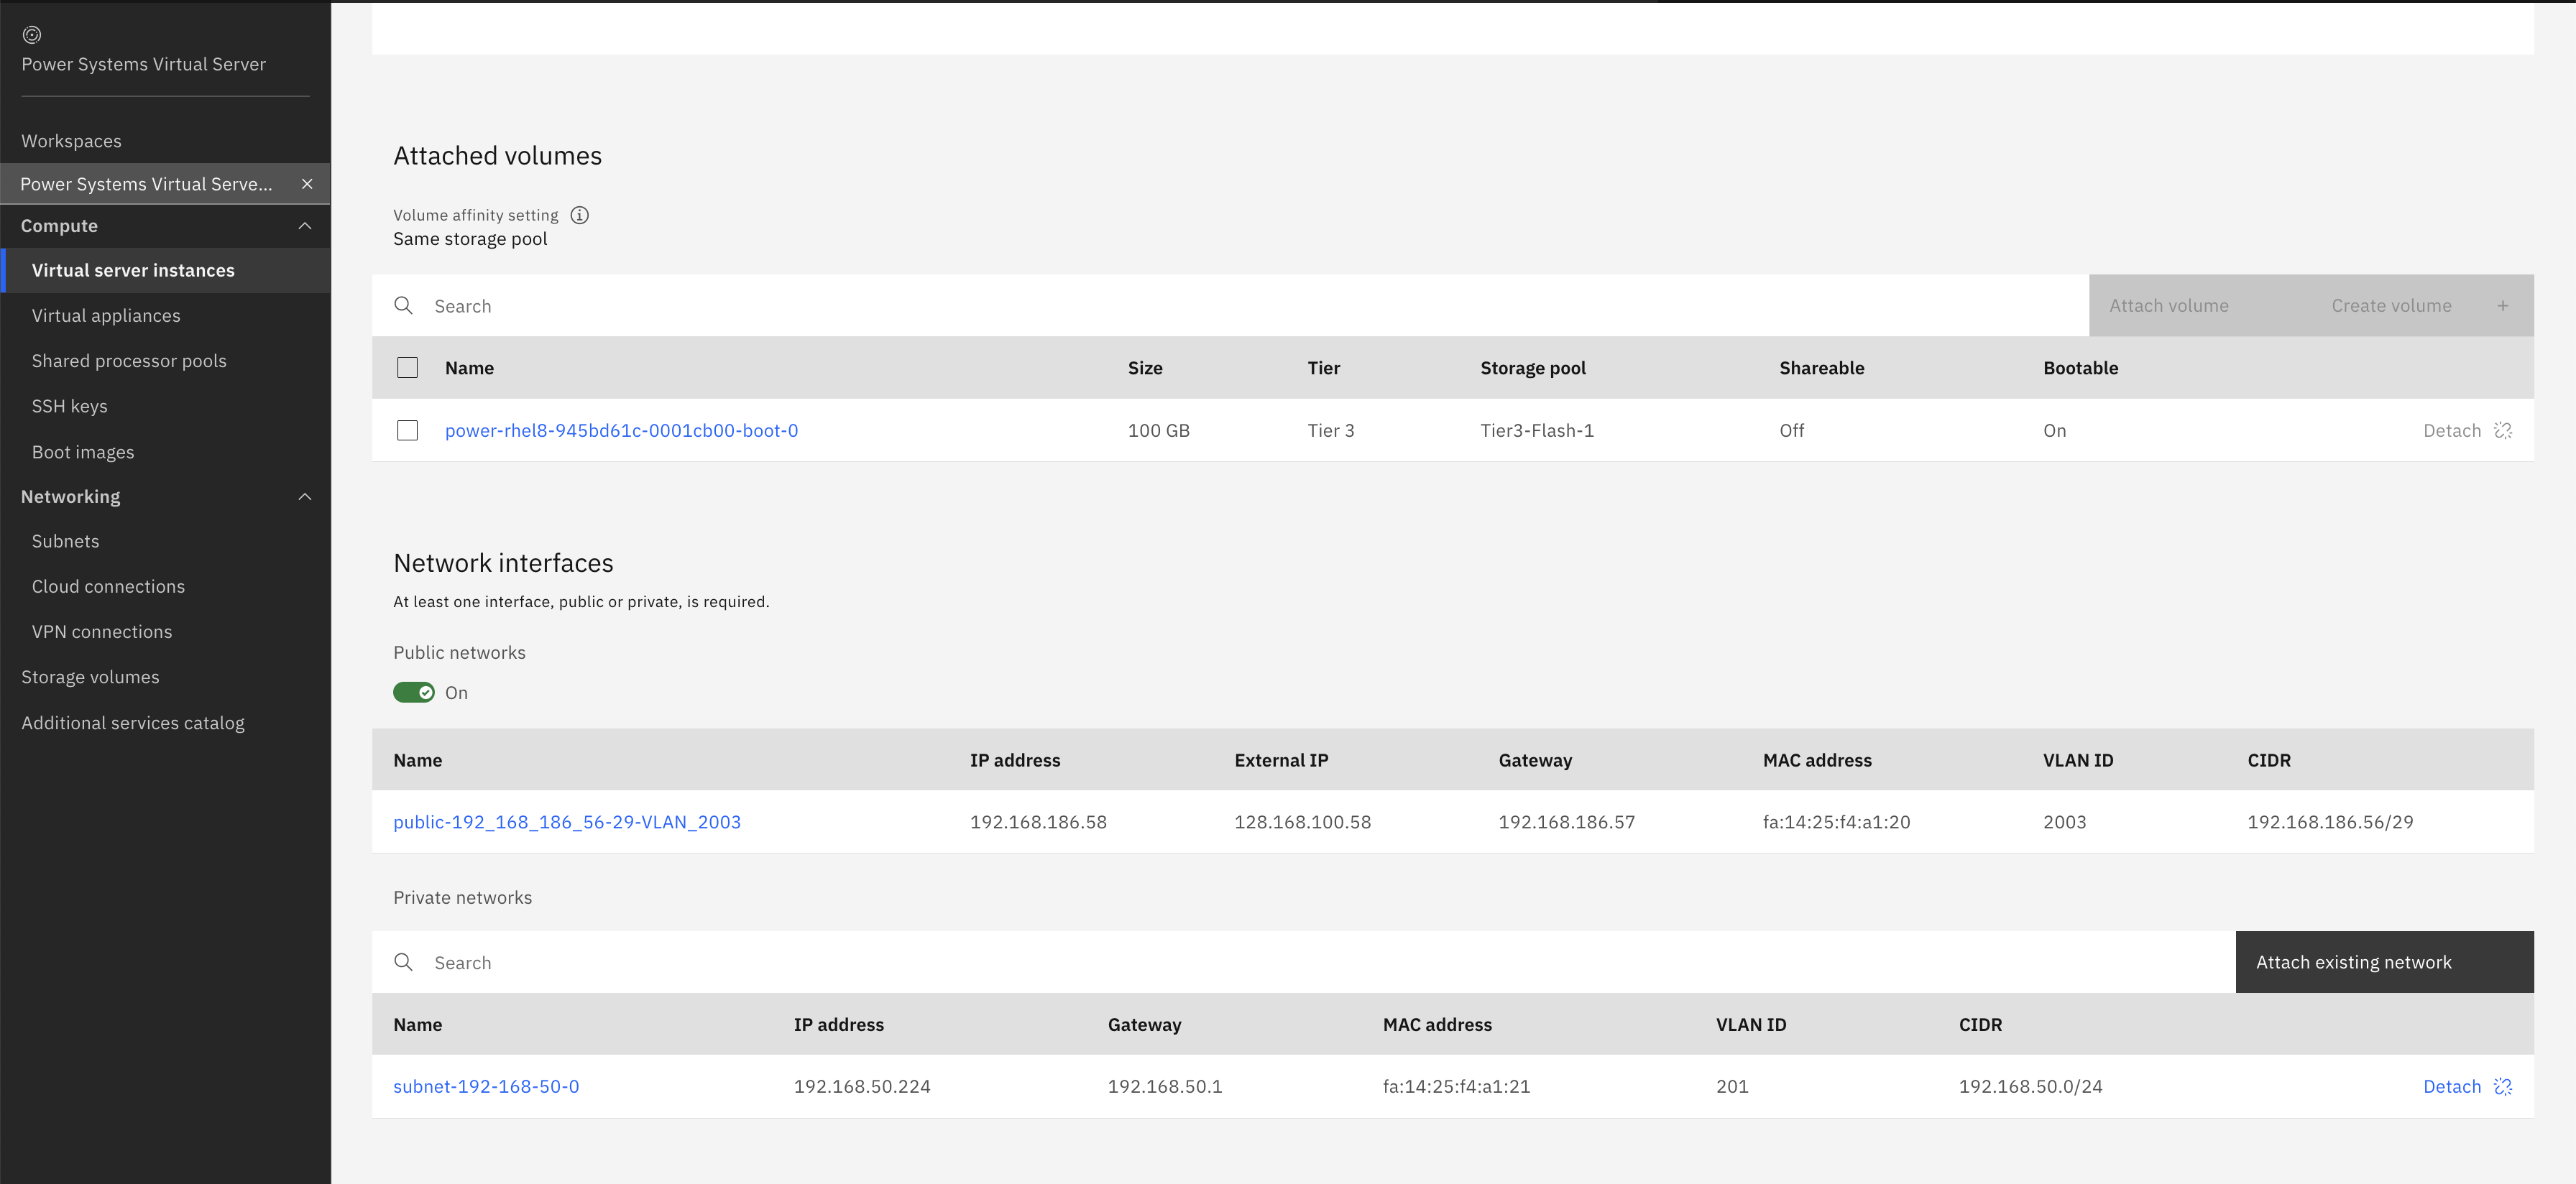
Task: Collapse the Compute section chevron
Action: (305, 226)
